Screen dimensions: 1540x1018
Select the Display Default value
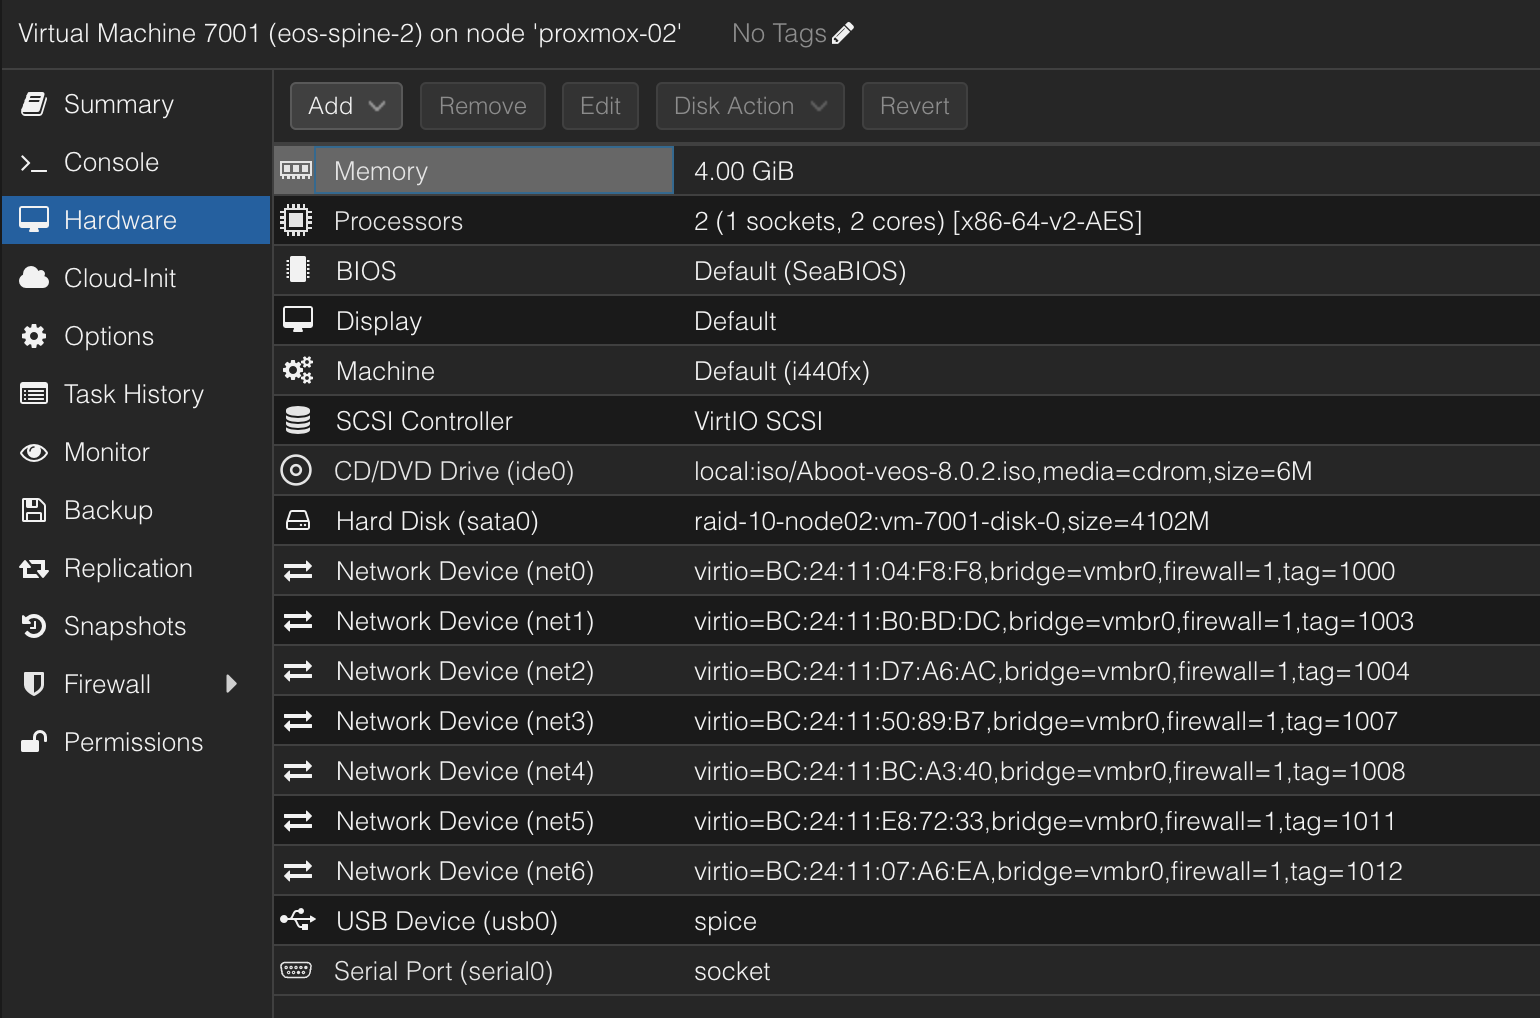pos(735,321)
